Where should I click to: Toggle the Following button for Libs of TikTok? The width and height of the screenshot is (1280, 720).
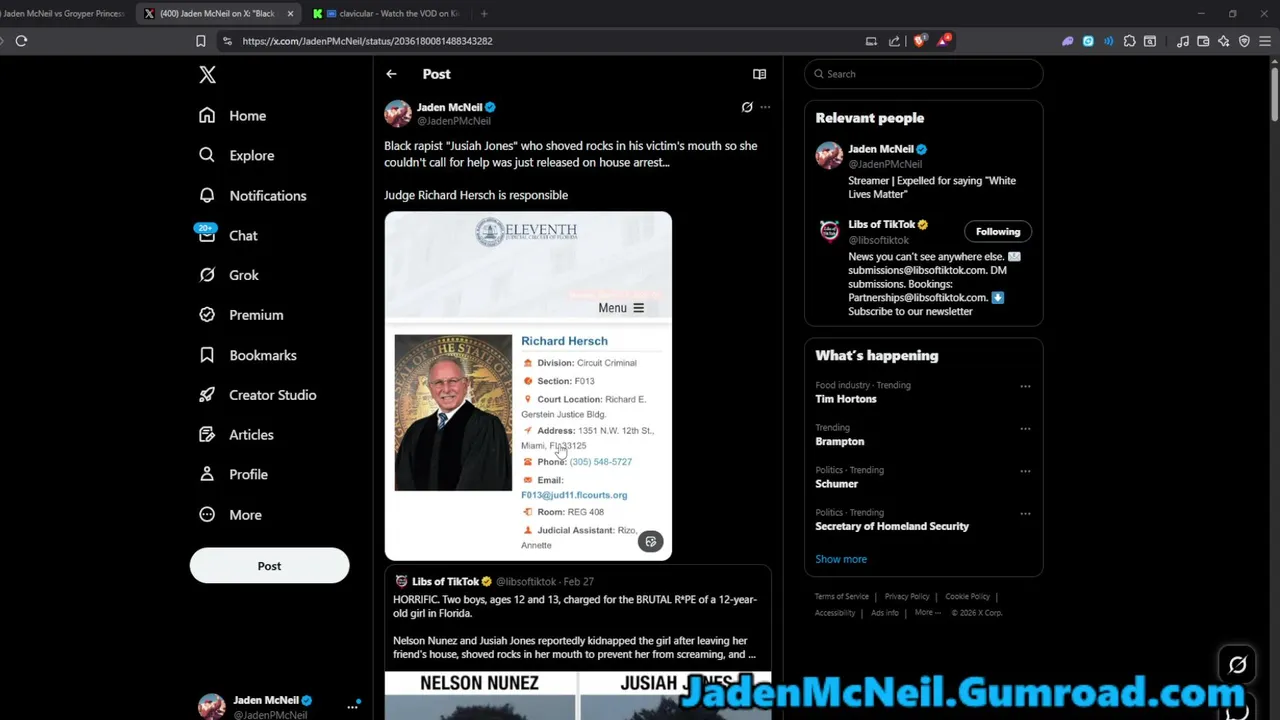point(998,231)
